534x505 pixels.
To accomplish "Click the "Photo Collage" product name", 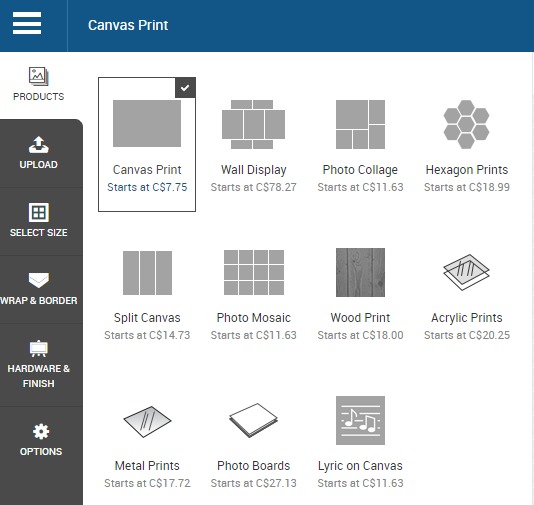I will [360, 170].
